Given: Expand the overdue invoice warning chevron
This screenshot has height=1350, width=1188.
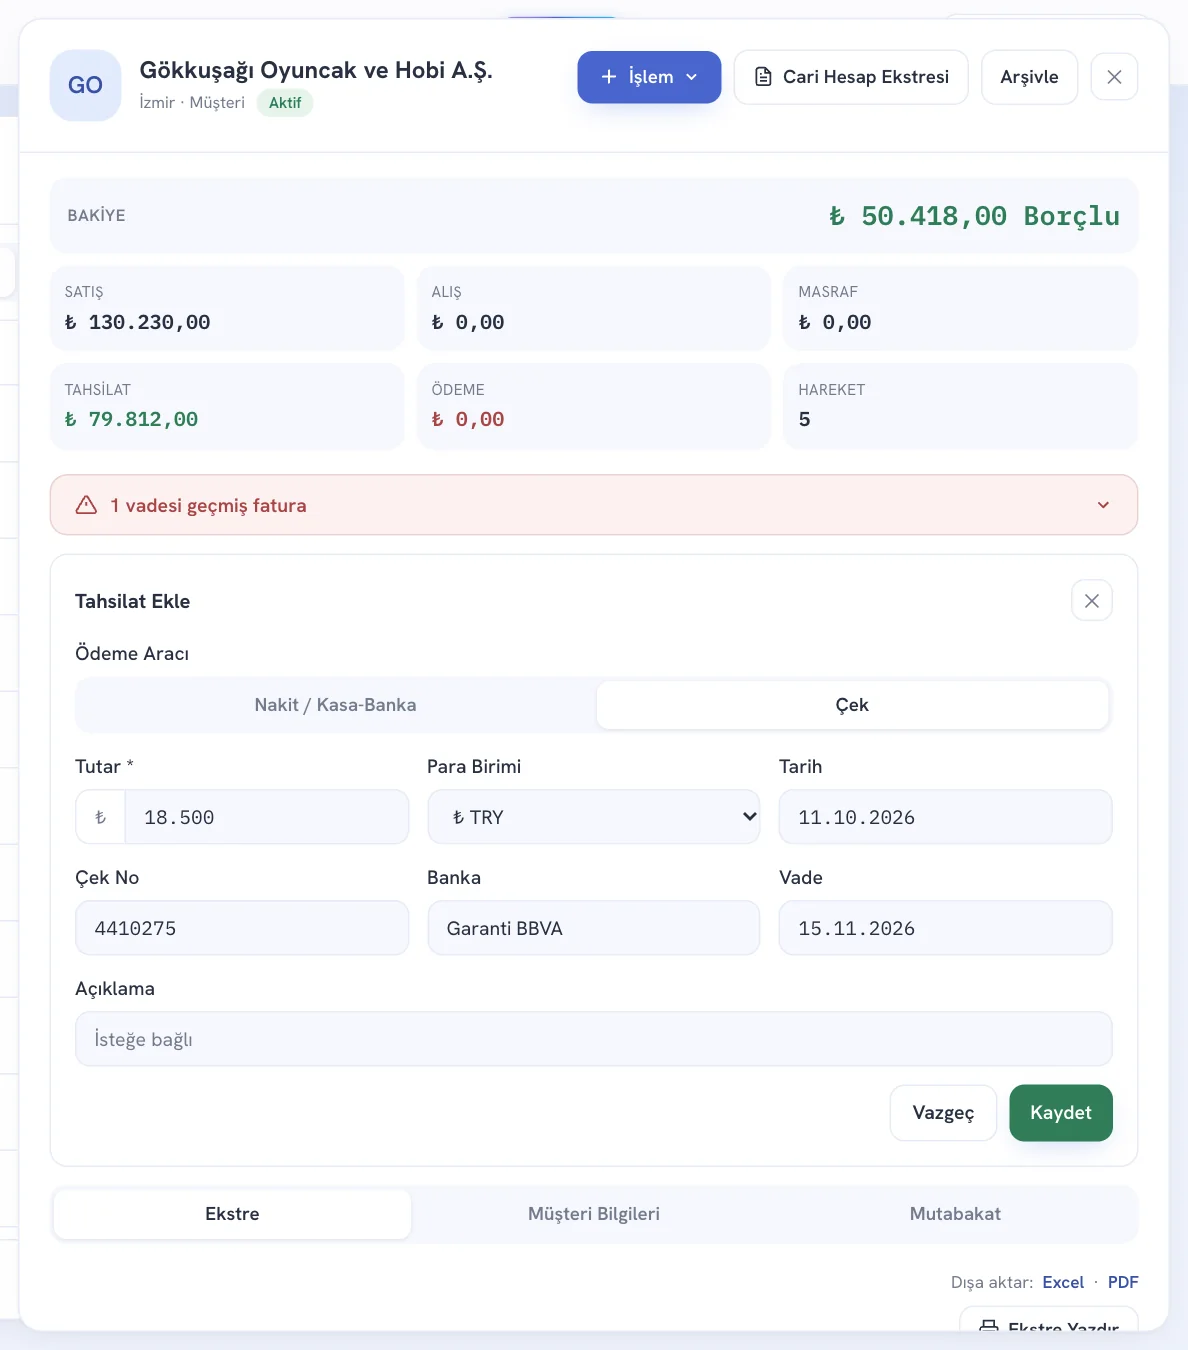Looking at the screenshot, I should tap(1103, 505).
